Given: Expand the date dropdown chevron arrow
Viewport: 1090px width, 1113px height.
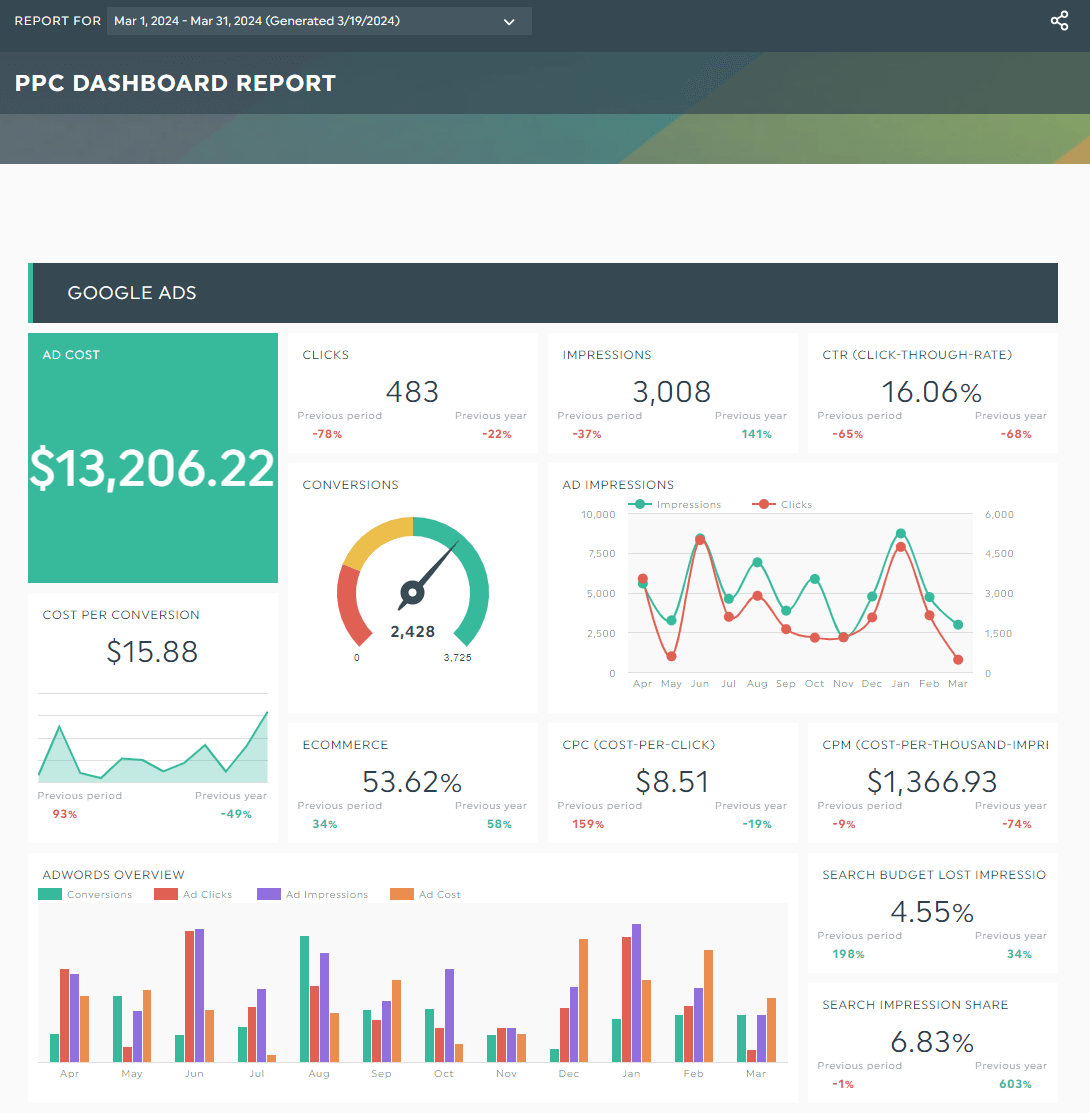Looking at the screenshot, I should (509, 22).
